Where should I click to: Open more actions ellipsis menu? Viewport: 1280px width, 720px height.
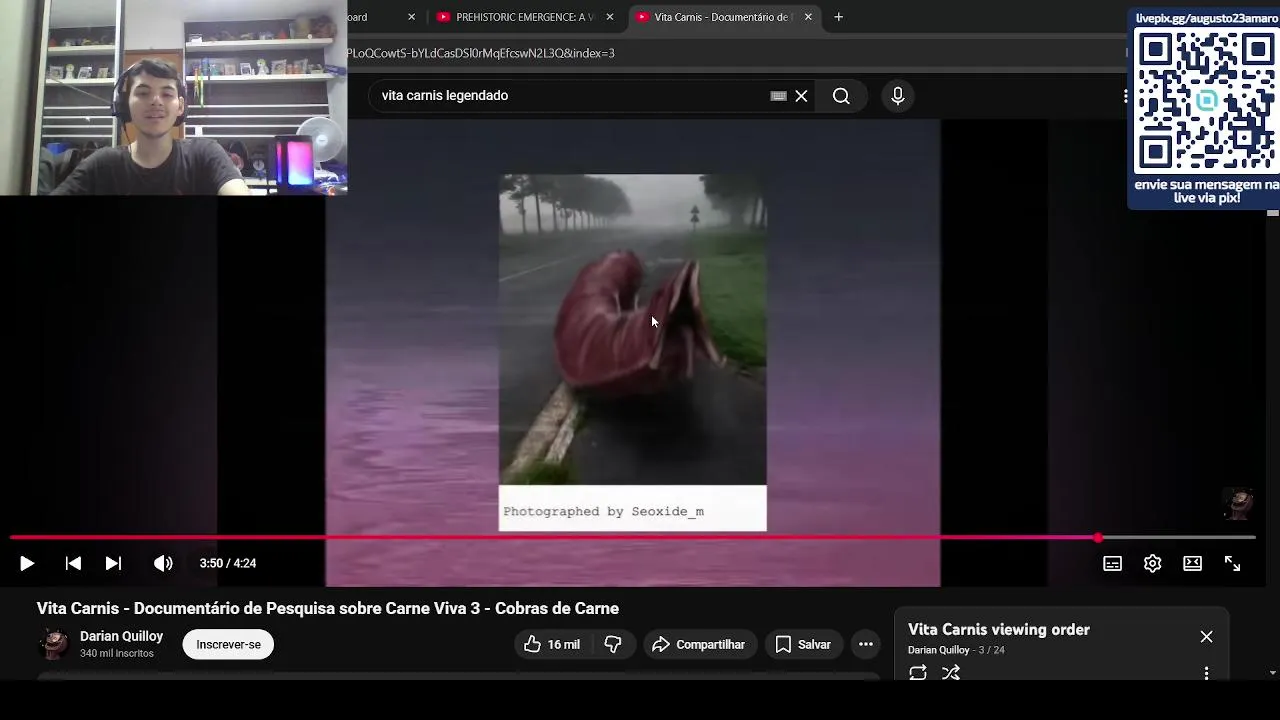866,645
